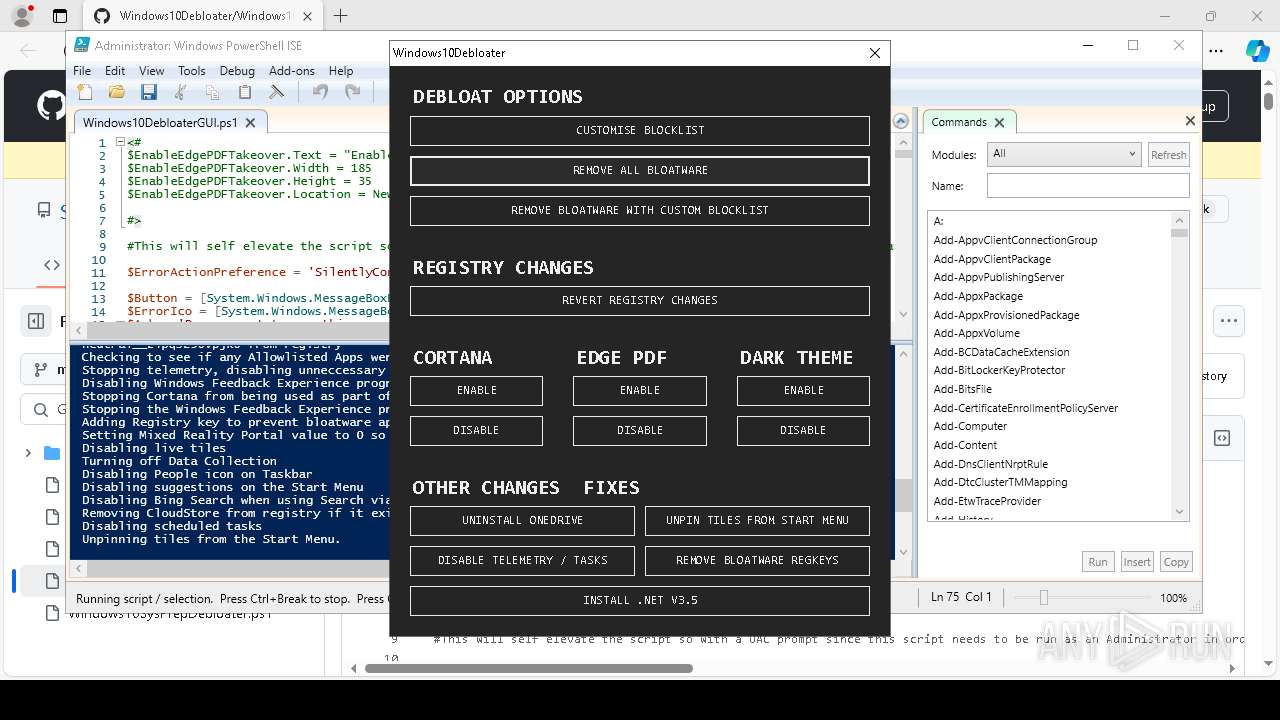Click the GitHub file search magnifier
Viewport: 1280px width, 720px height.
(41, 410)
